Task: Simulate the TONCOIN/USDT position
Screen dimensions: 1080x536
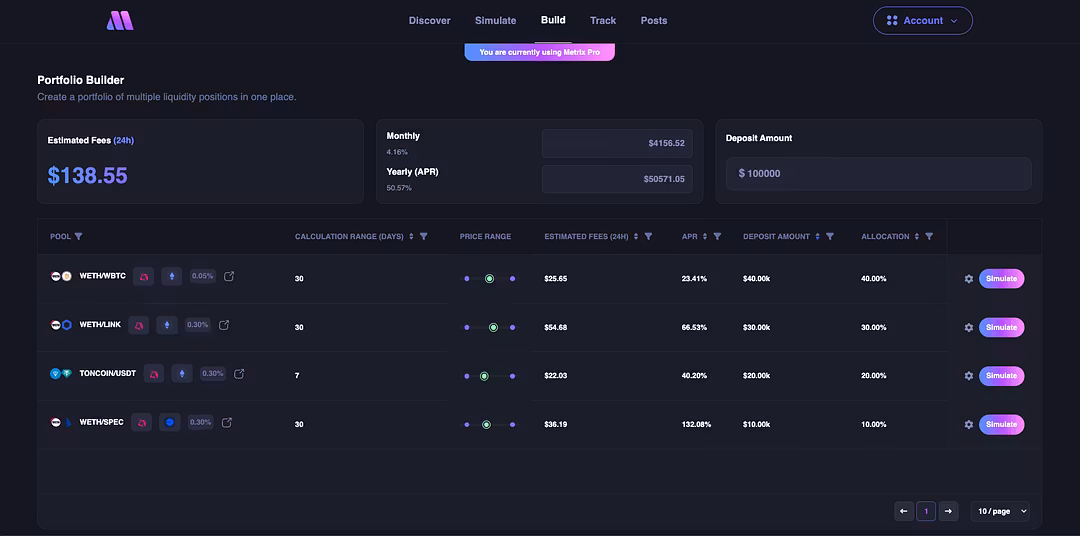Action: (1001, 376)
